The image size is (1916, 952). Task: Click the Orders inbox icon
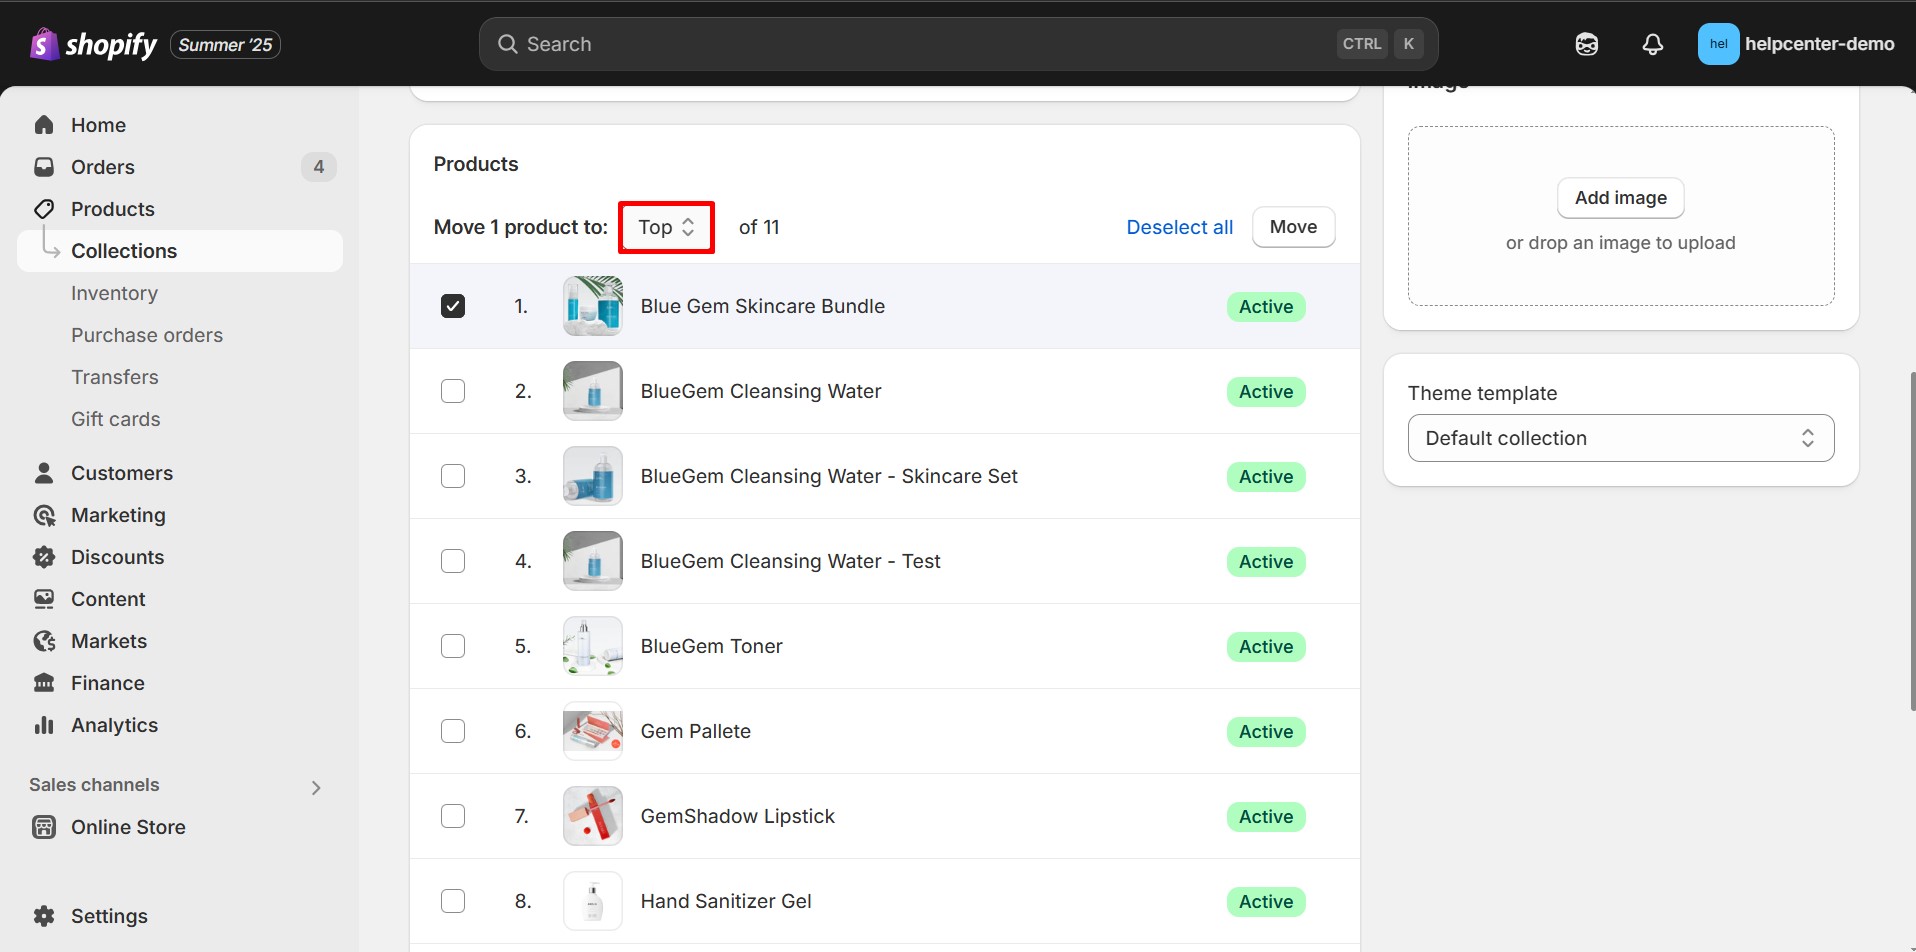click(44, 167)
